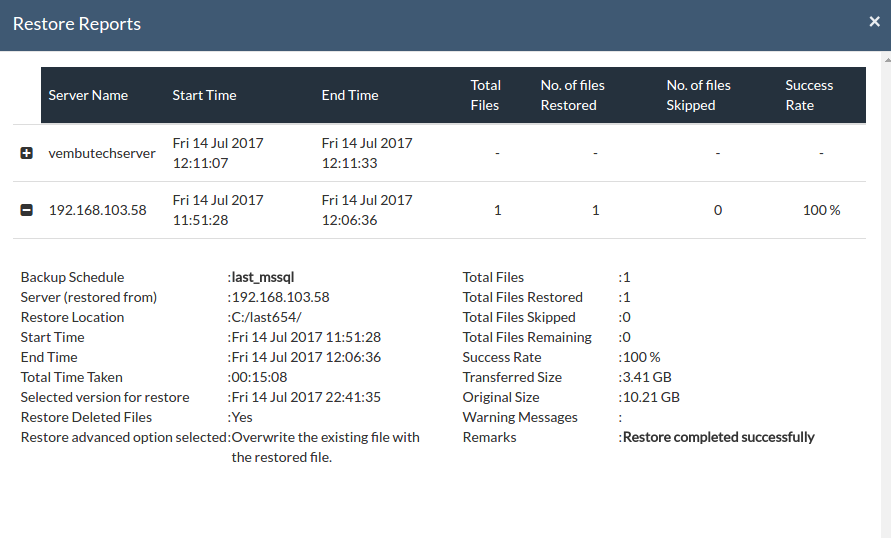
Task: Select the vembutechserver server name cell
Action: (102, 153)
